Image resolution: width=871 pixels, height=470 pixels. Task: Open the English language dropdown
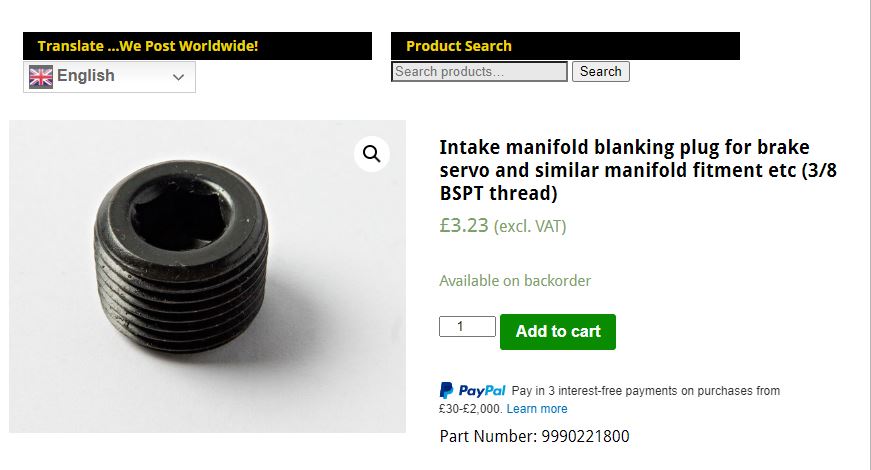109,77
